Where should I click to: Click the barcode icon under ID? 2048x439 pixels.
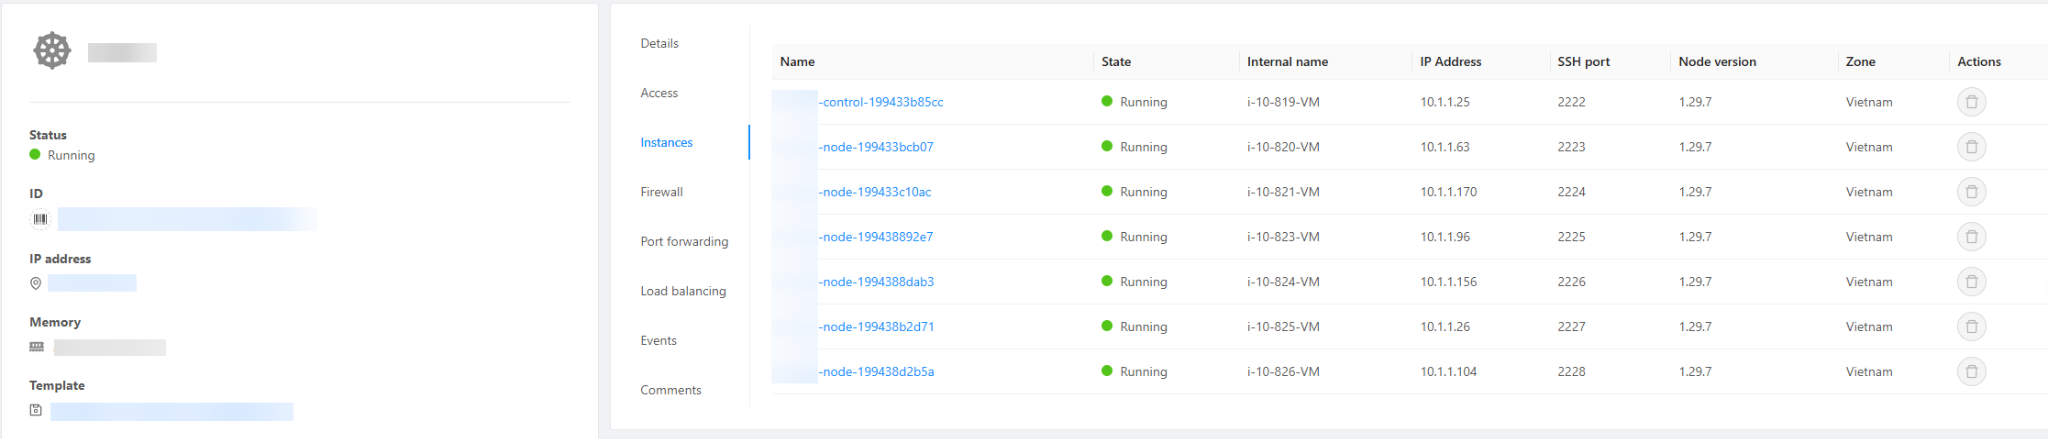pyautogui.click(x=40, y=219)
